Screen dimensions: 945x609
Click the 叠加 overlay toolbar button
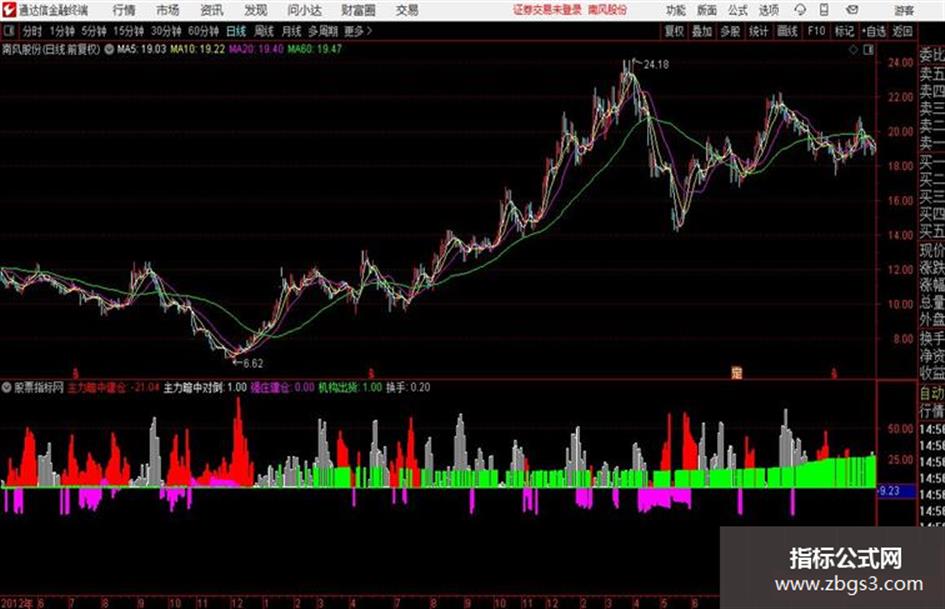(x=702, y=31)
